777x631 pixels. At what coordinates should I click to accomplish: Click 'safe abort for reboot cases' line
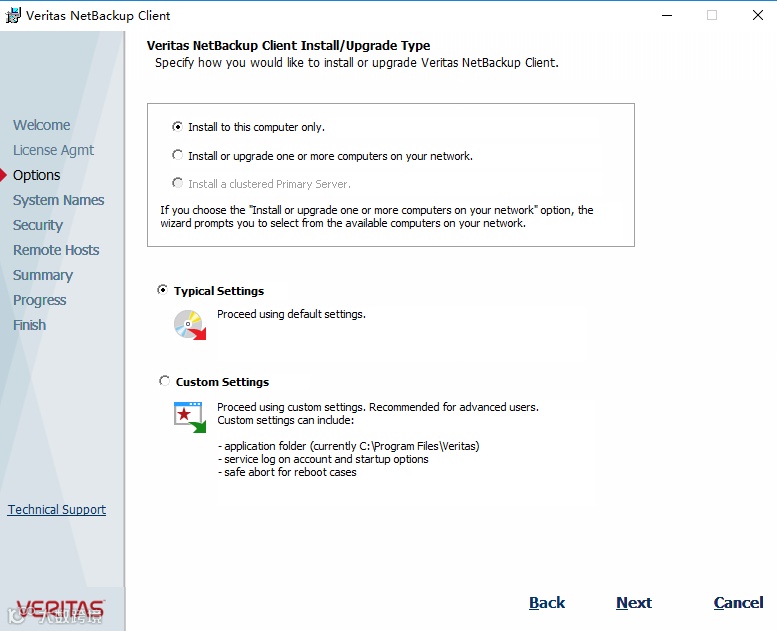tap(287, 472)
